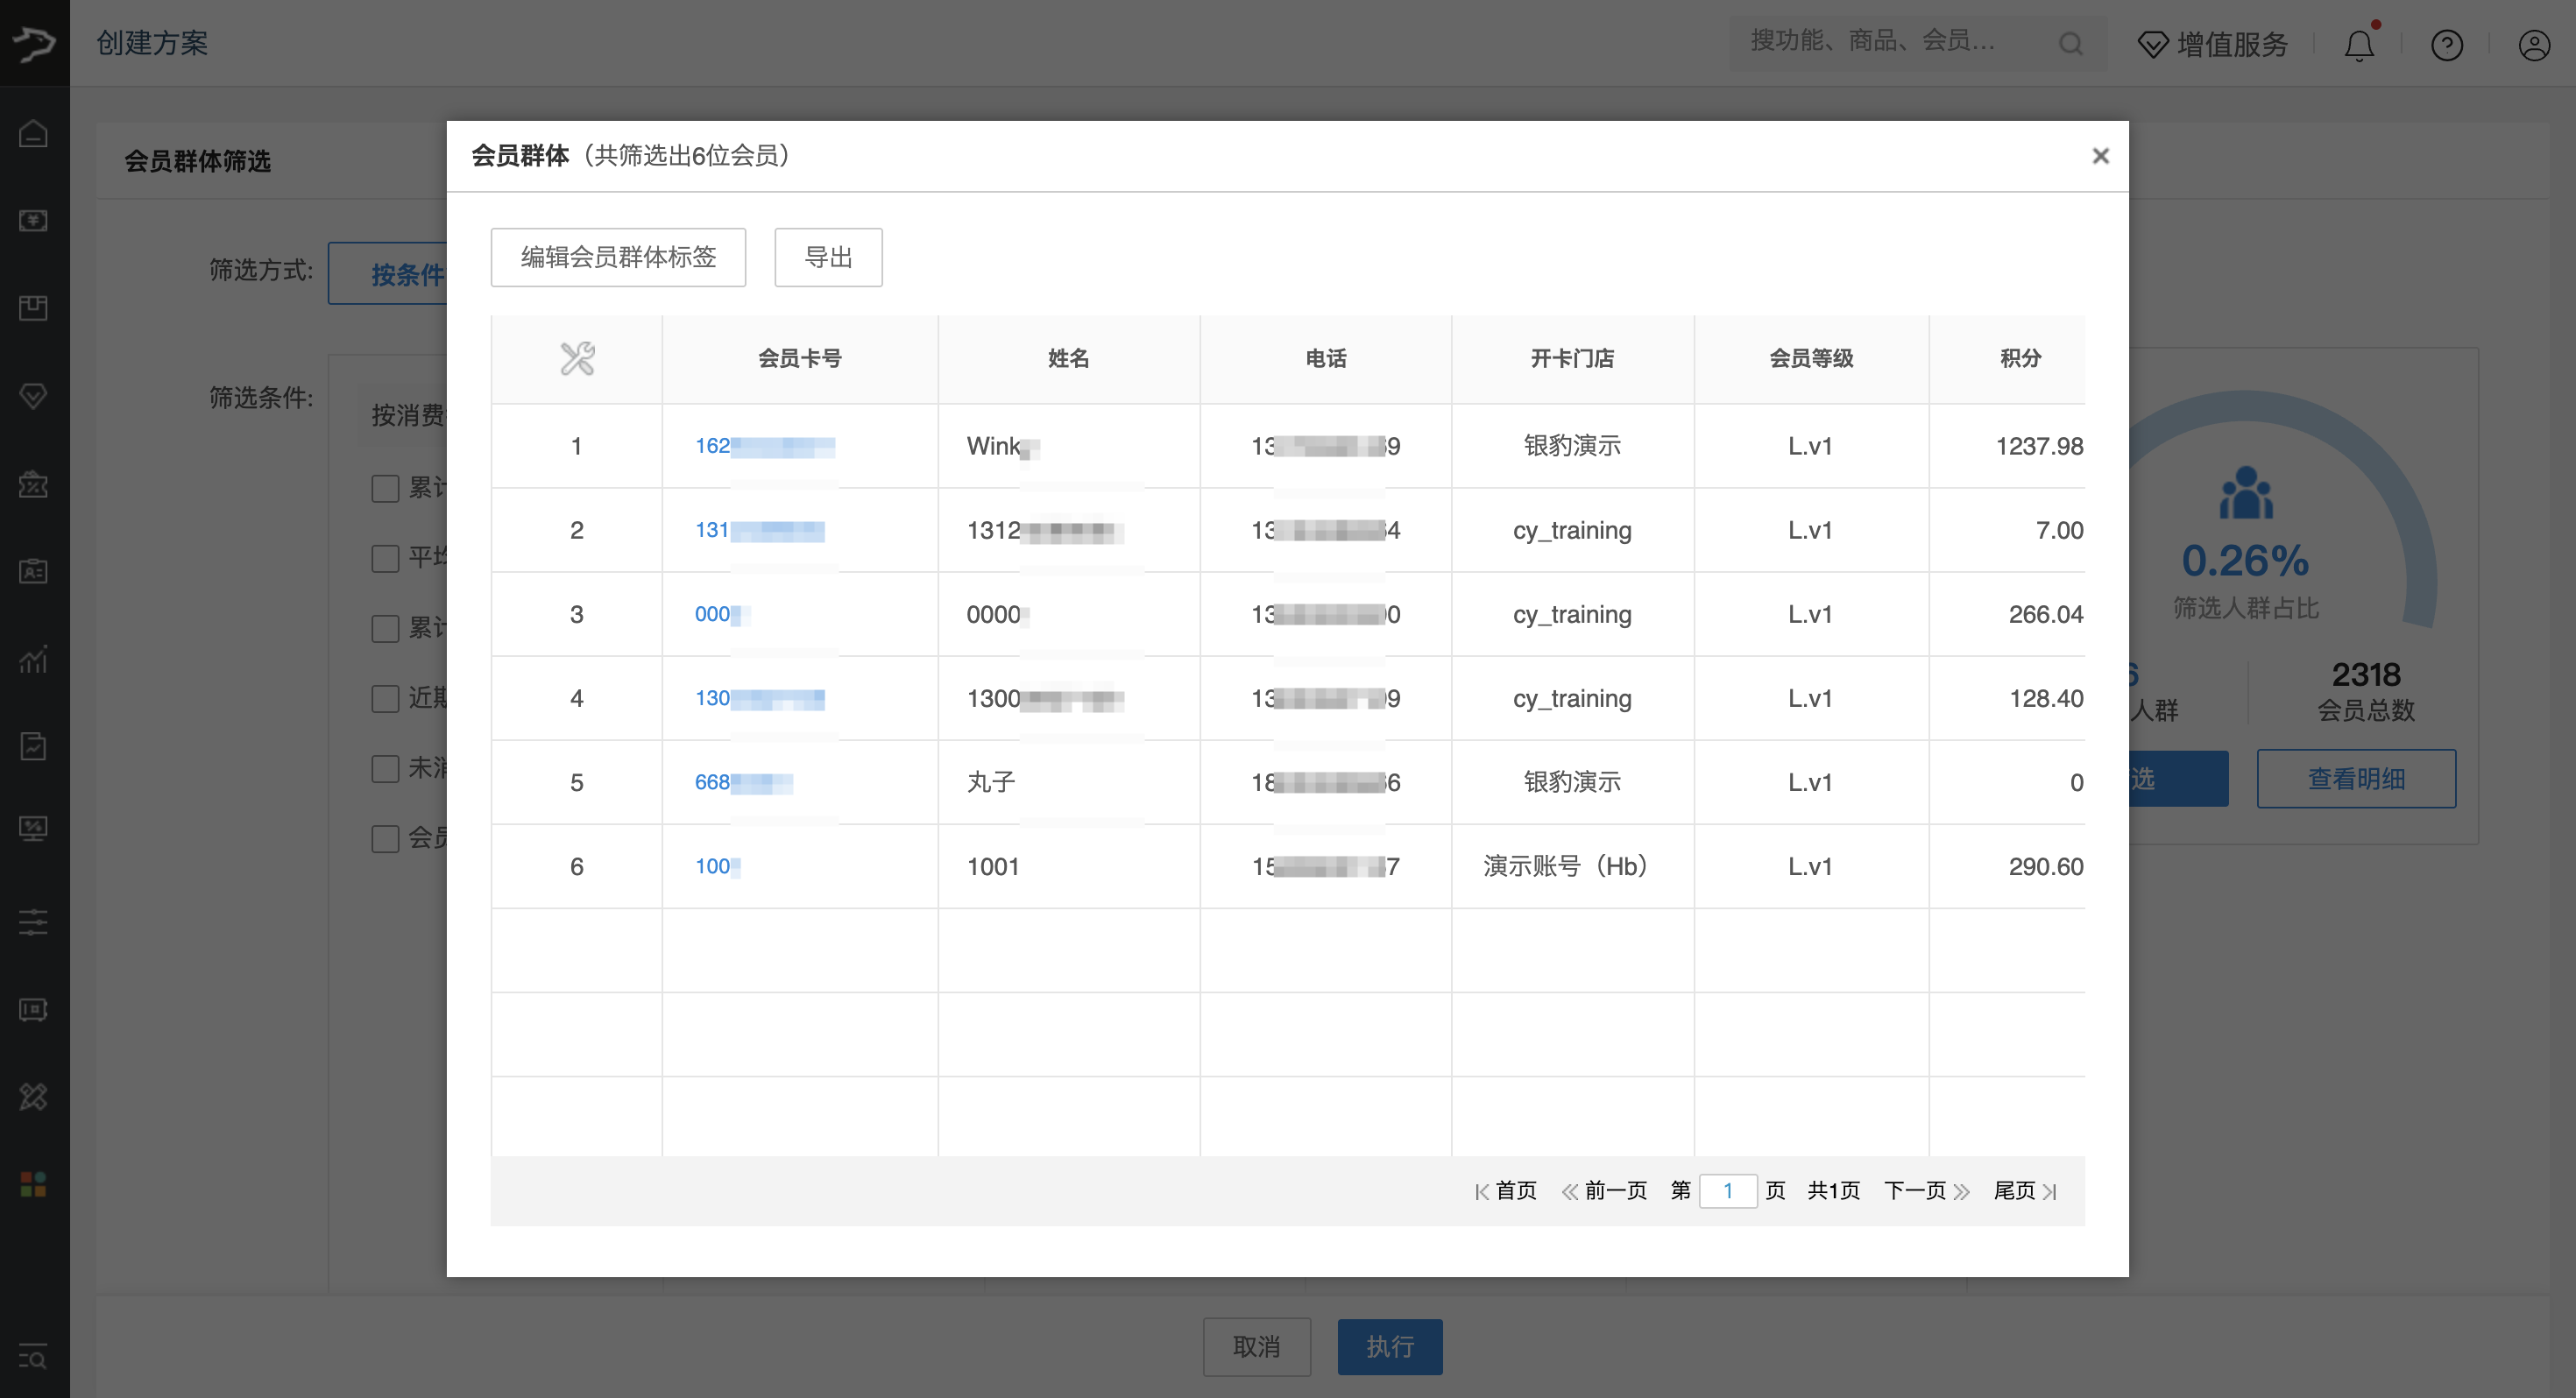Image resolution: width=2576 pixels, height=1398 pixels.
Task: Click the help question mark icon
Action: point(2446,45)
